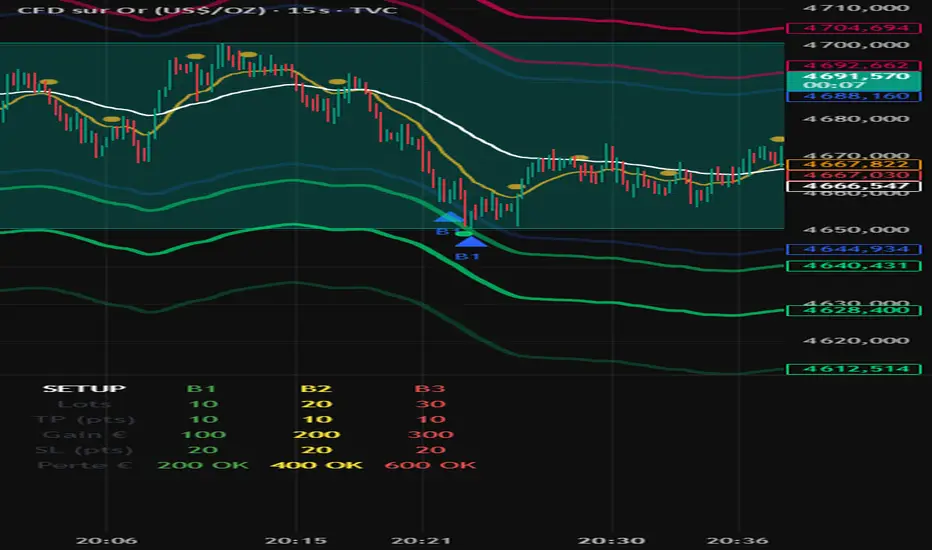The height and width of the screenshot is (550, 932).
Task: Click the TP value 10 under B2
Action: [x=317, y=419]
